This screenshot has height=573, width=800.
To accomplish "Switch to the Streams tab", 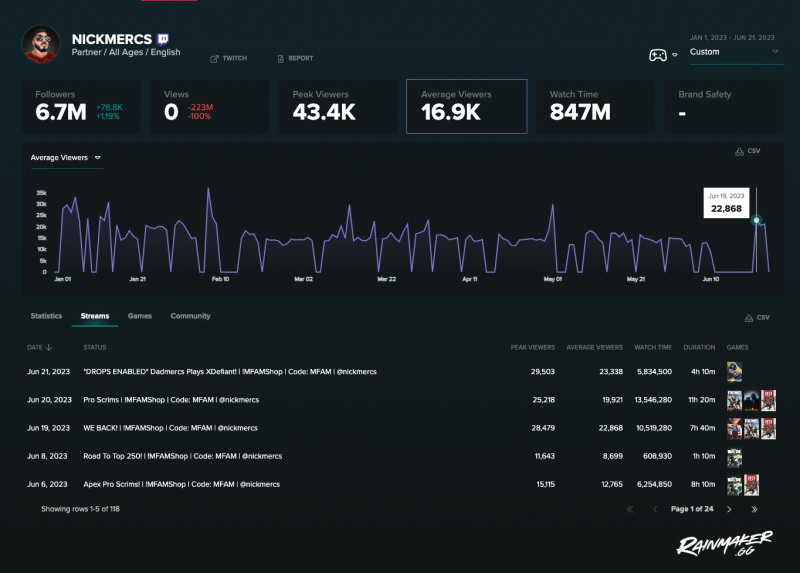I will 95,316.
